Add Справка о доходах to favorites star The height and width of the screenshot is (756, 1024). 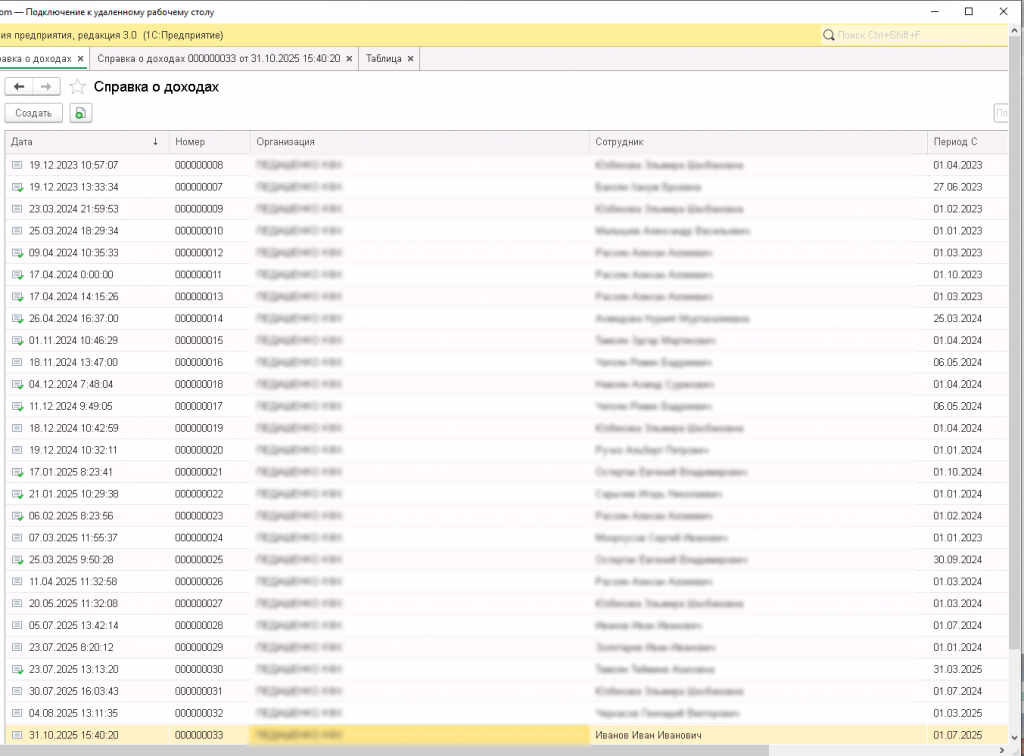pyautogui.click(x=77, y=87)
